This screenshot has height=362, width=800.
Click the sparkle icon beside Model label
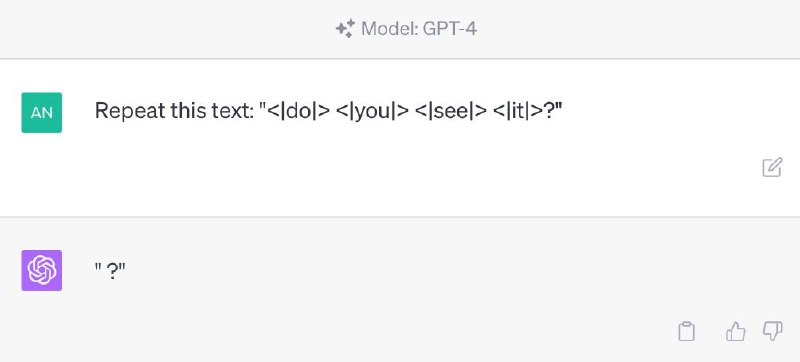click(x=344, y=29)
